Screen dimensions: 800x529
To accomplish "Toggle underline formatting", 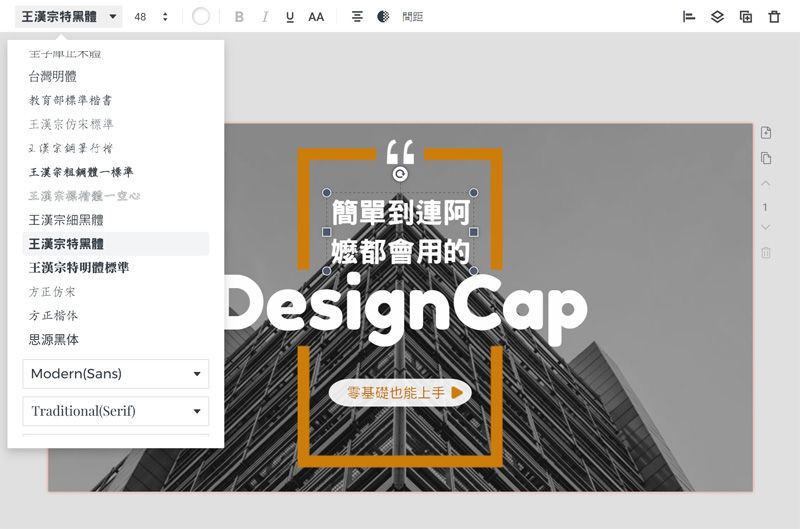I will click(290, 17).
